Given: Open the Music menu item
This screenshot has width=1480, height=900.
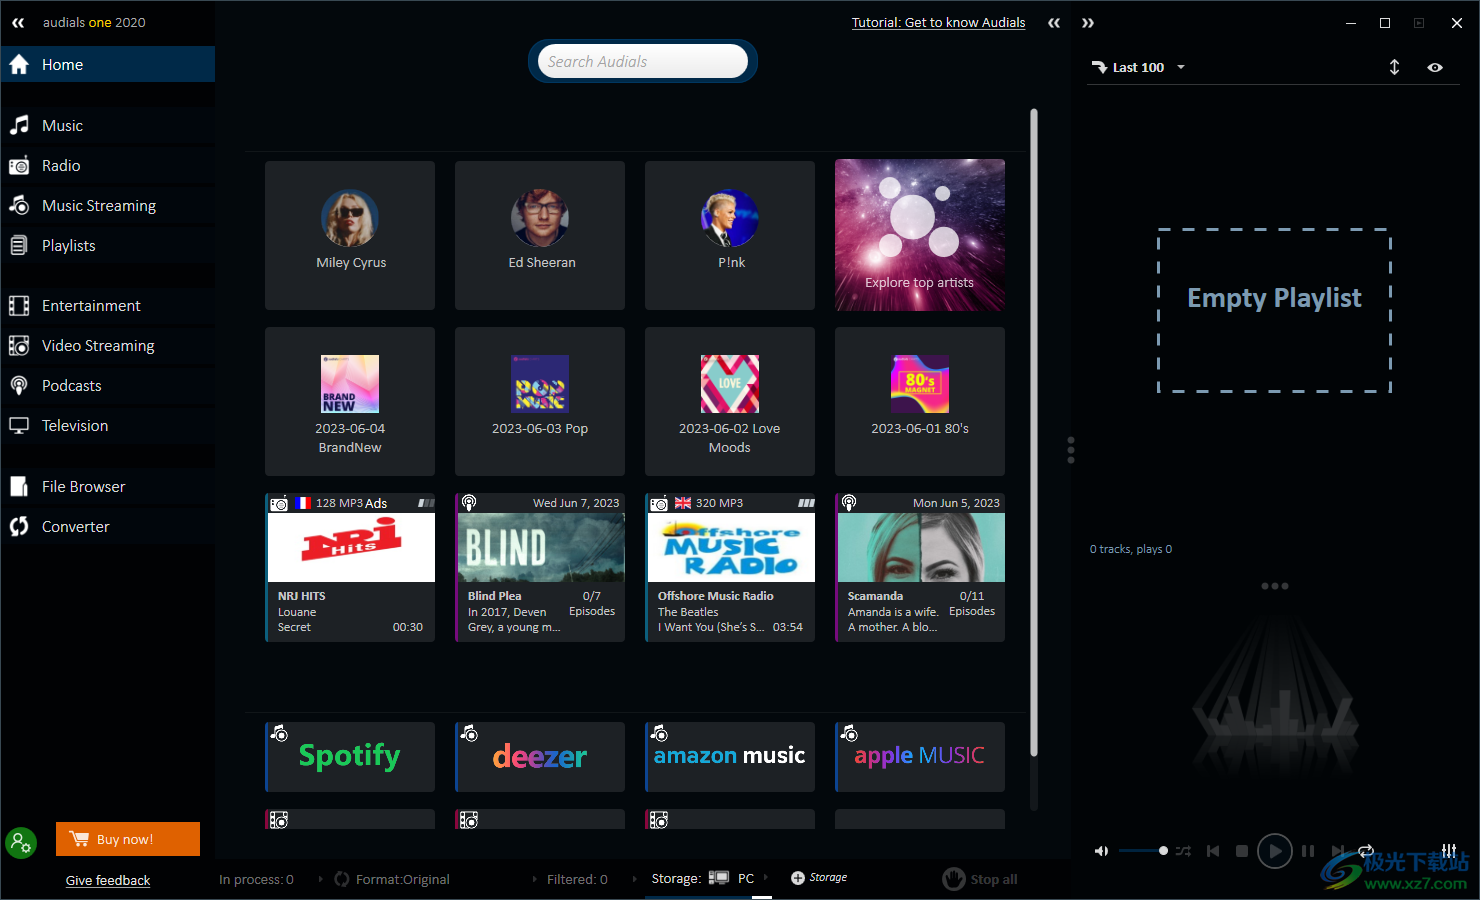Looking at the screenshot, I should (108, 125).
